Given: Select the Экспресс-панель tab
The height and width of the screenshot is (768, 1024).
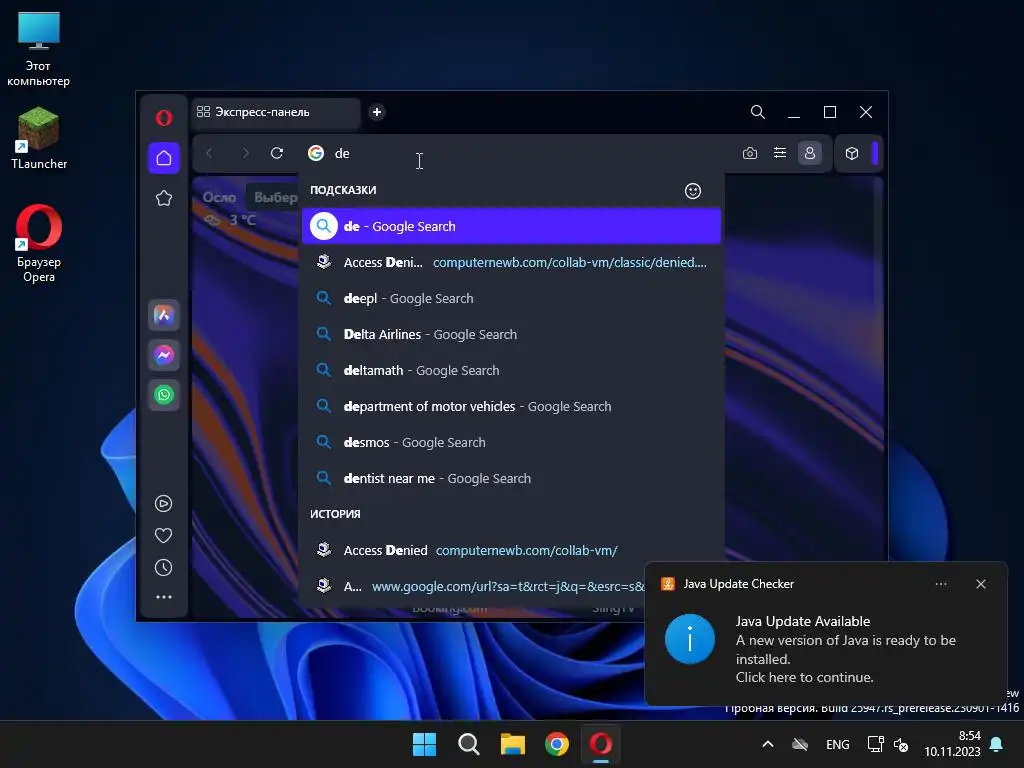Looking at the screenshot, I should (276, 112).
